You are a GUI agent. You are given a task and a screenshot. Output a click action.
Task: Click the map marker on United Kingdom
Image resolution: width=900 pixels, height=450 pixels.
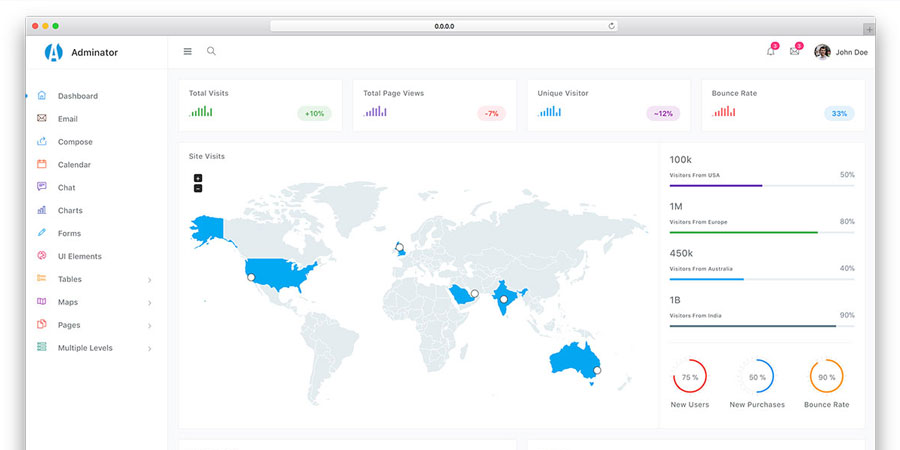pos(399,247)
